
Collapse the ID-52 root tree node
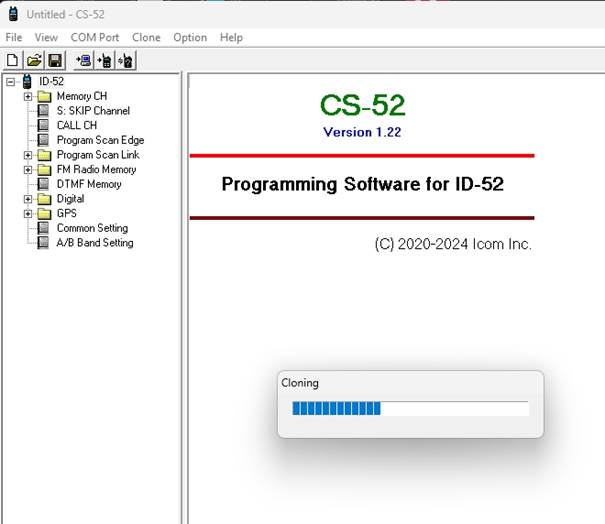(x=10, y=82)
